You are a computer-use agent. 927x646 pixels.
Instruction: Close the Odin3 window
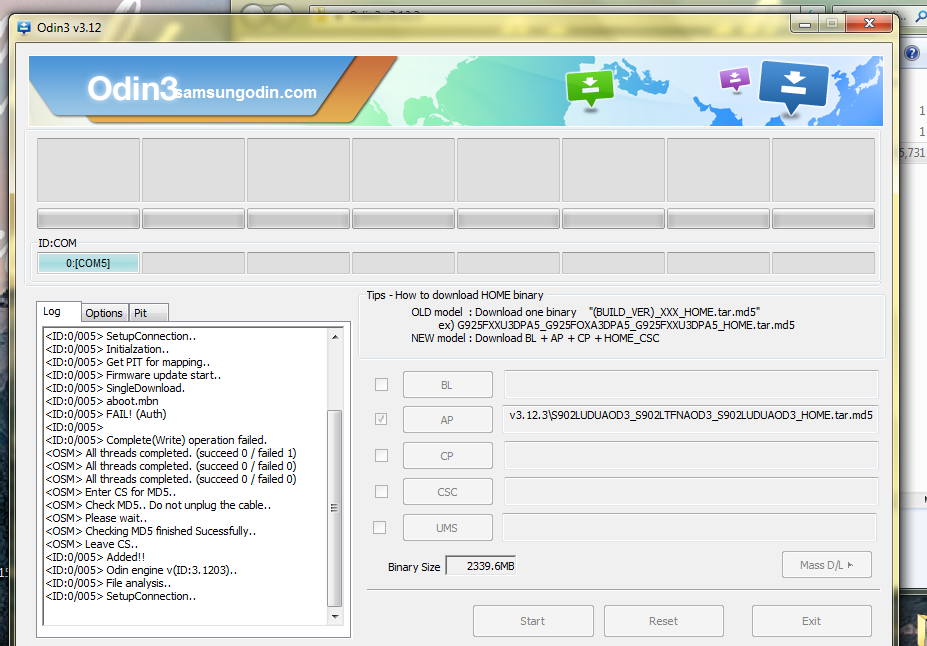point(869,23)
